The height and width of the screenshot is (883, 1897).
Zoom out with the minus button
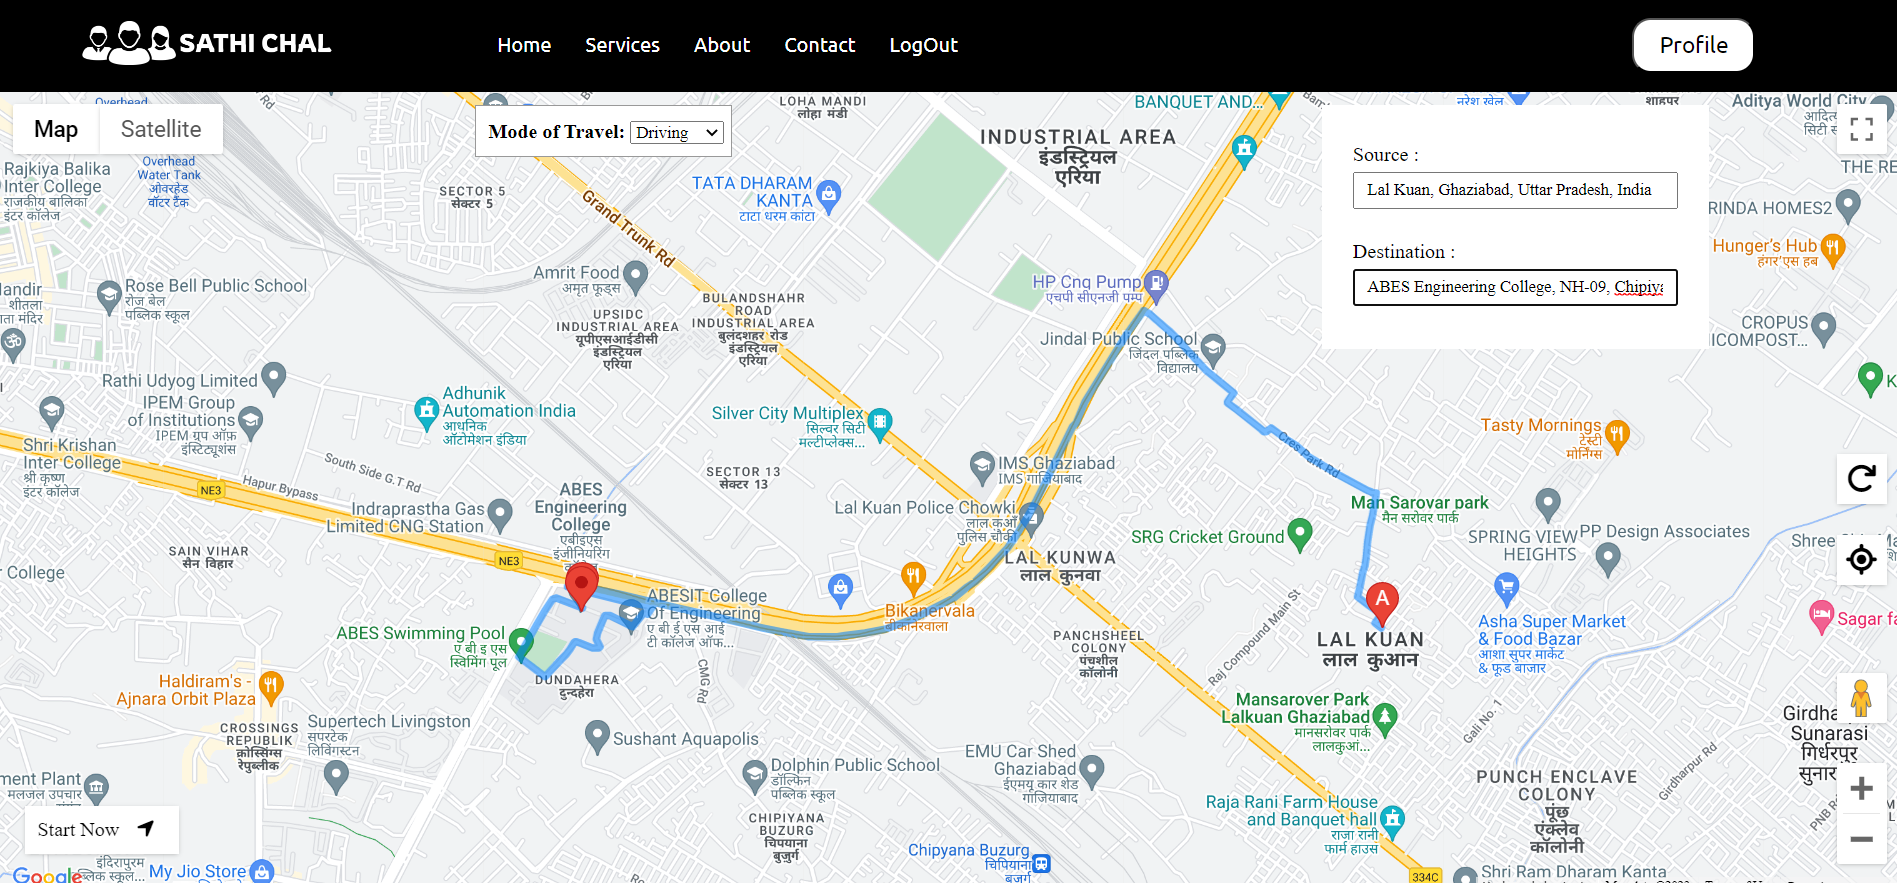tap(1861, 839)
